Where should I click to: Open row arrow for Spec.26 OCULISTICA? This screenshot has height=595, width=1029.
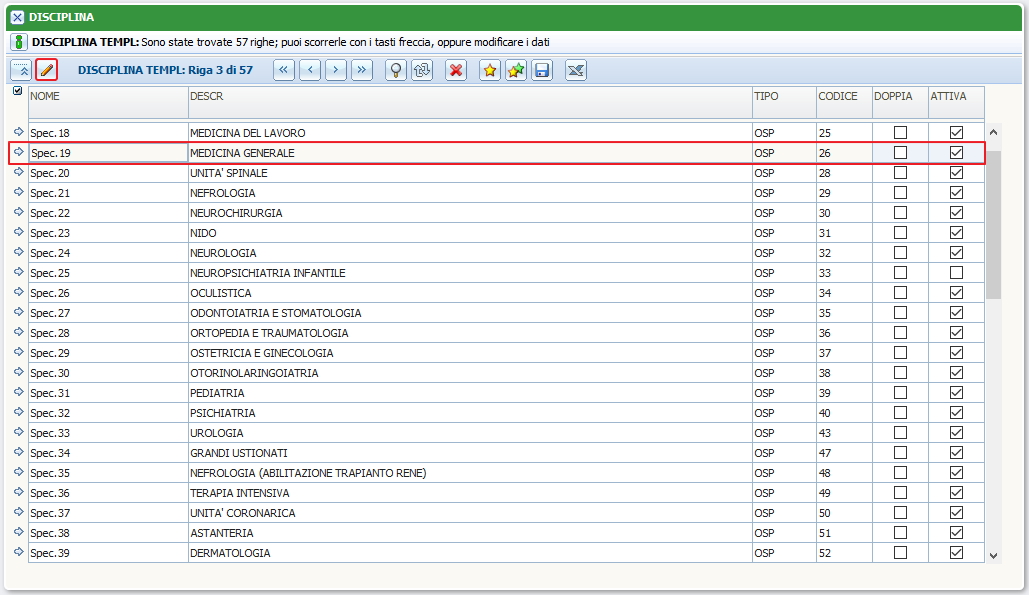[x=18, y=293]
